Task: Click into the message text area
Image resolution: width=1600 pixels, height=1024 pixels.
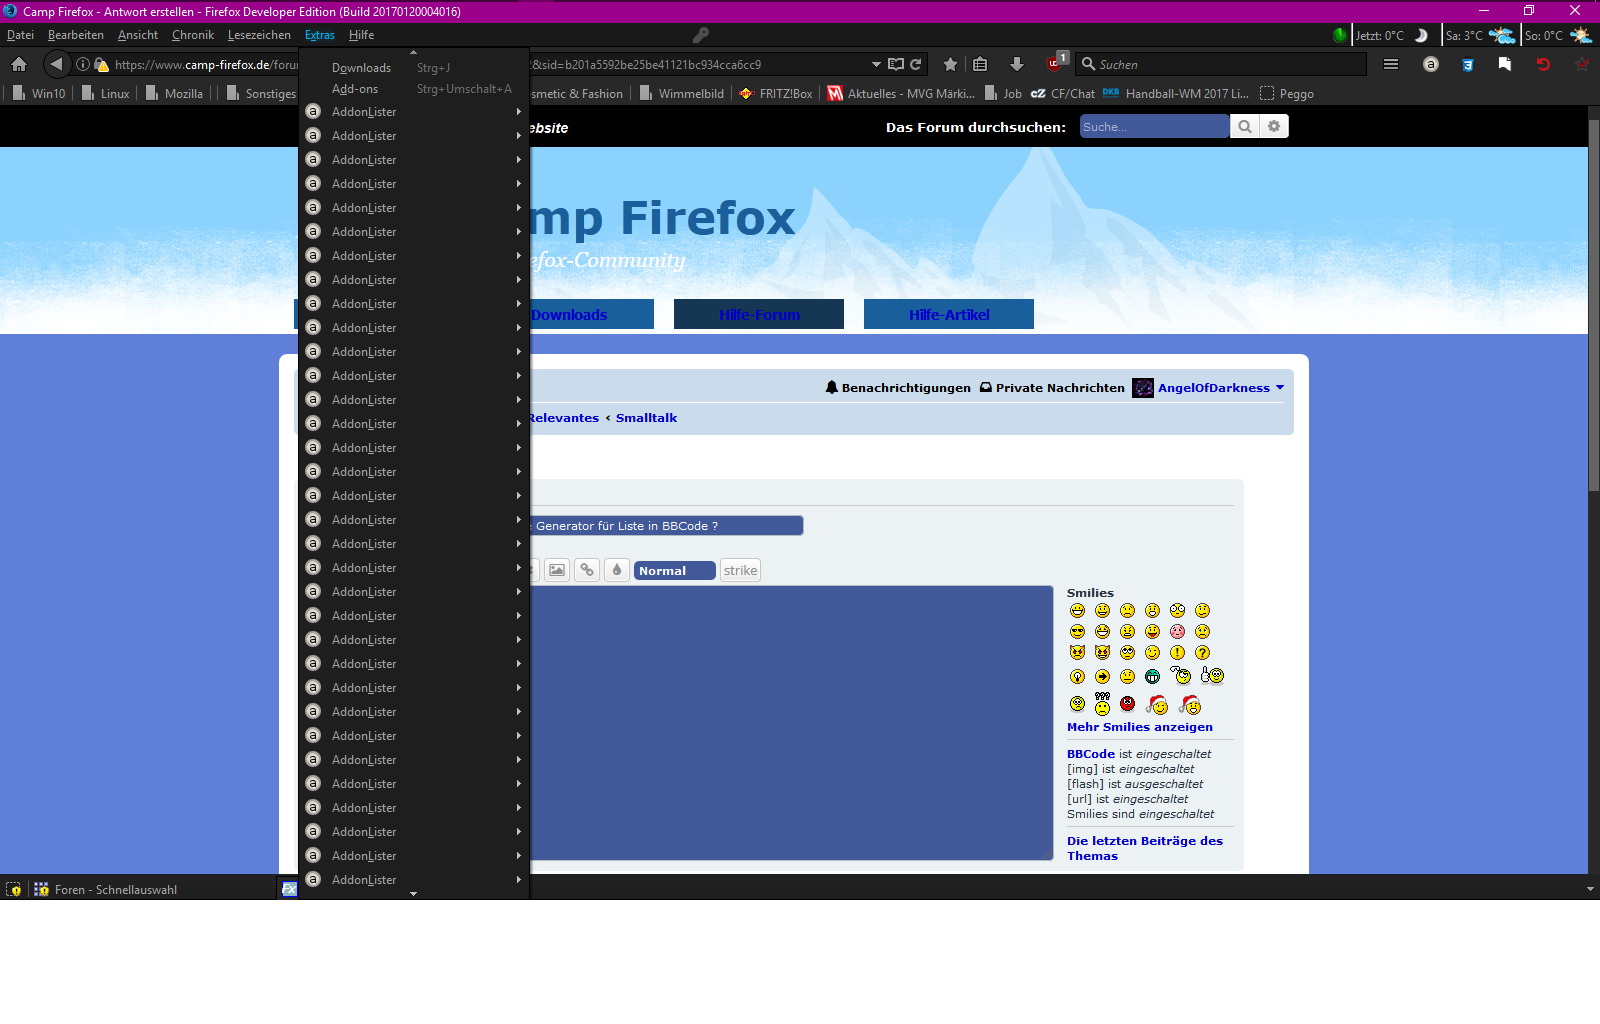Action: coord(792,722)
